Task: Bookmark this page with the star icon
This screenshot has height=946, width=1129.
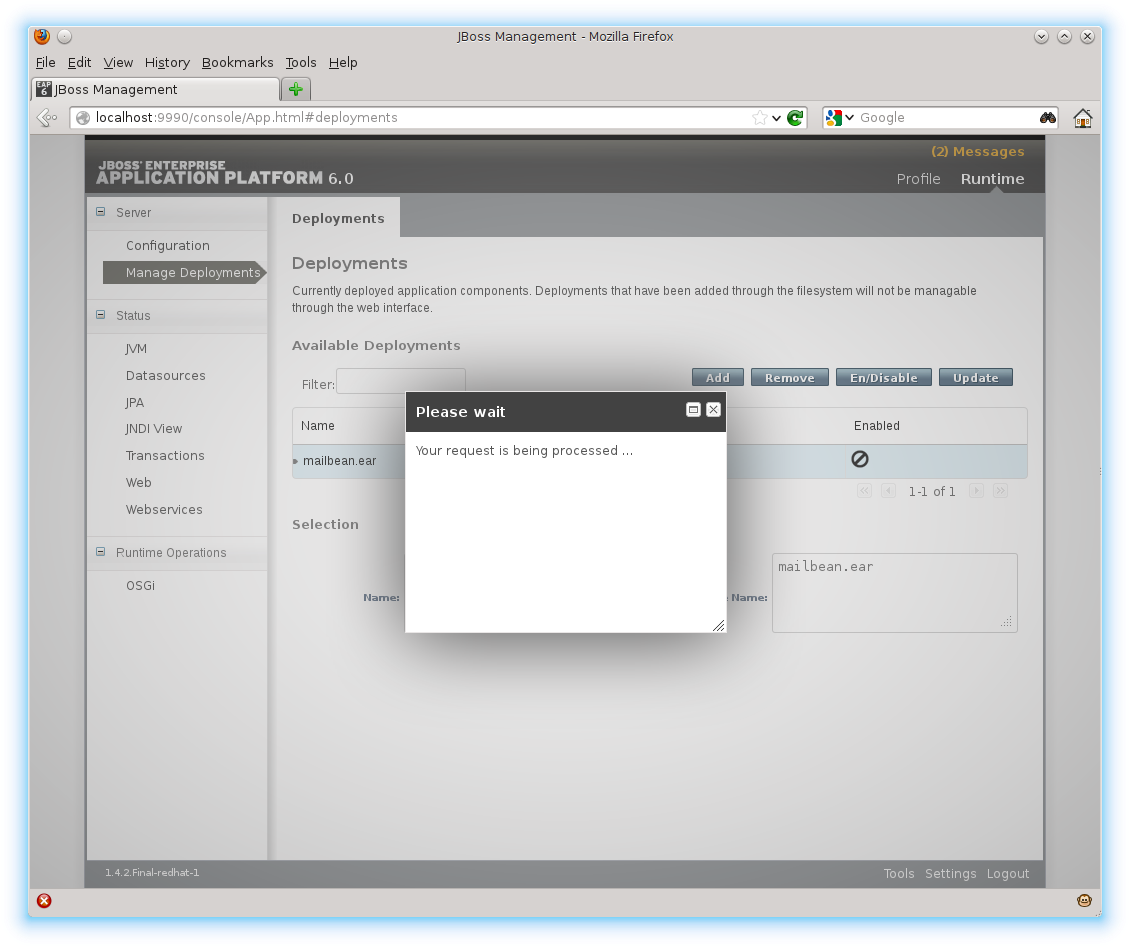Action: coord(759,117)
